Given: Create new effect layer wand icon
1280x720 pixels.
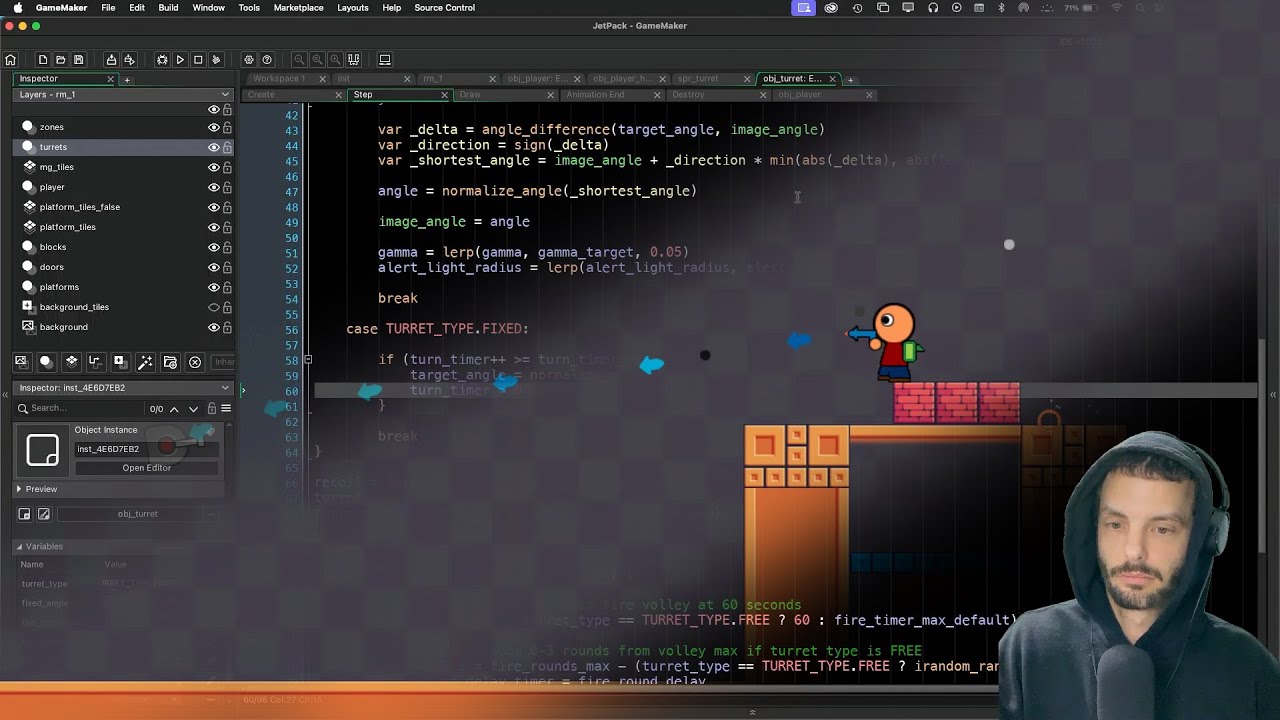Looking at the screenshot, I should [x=145, y=362].
